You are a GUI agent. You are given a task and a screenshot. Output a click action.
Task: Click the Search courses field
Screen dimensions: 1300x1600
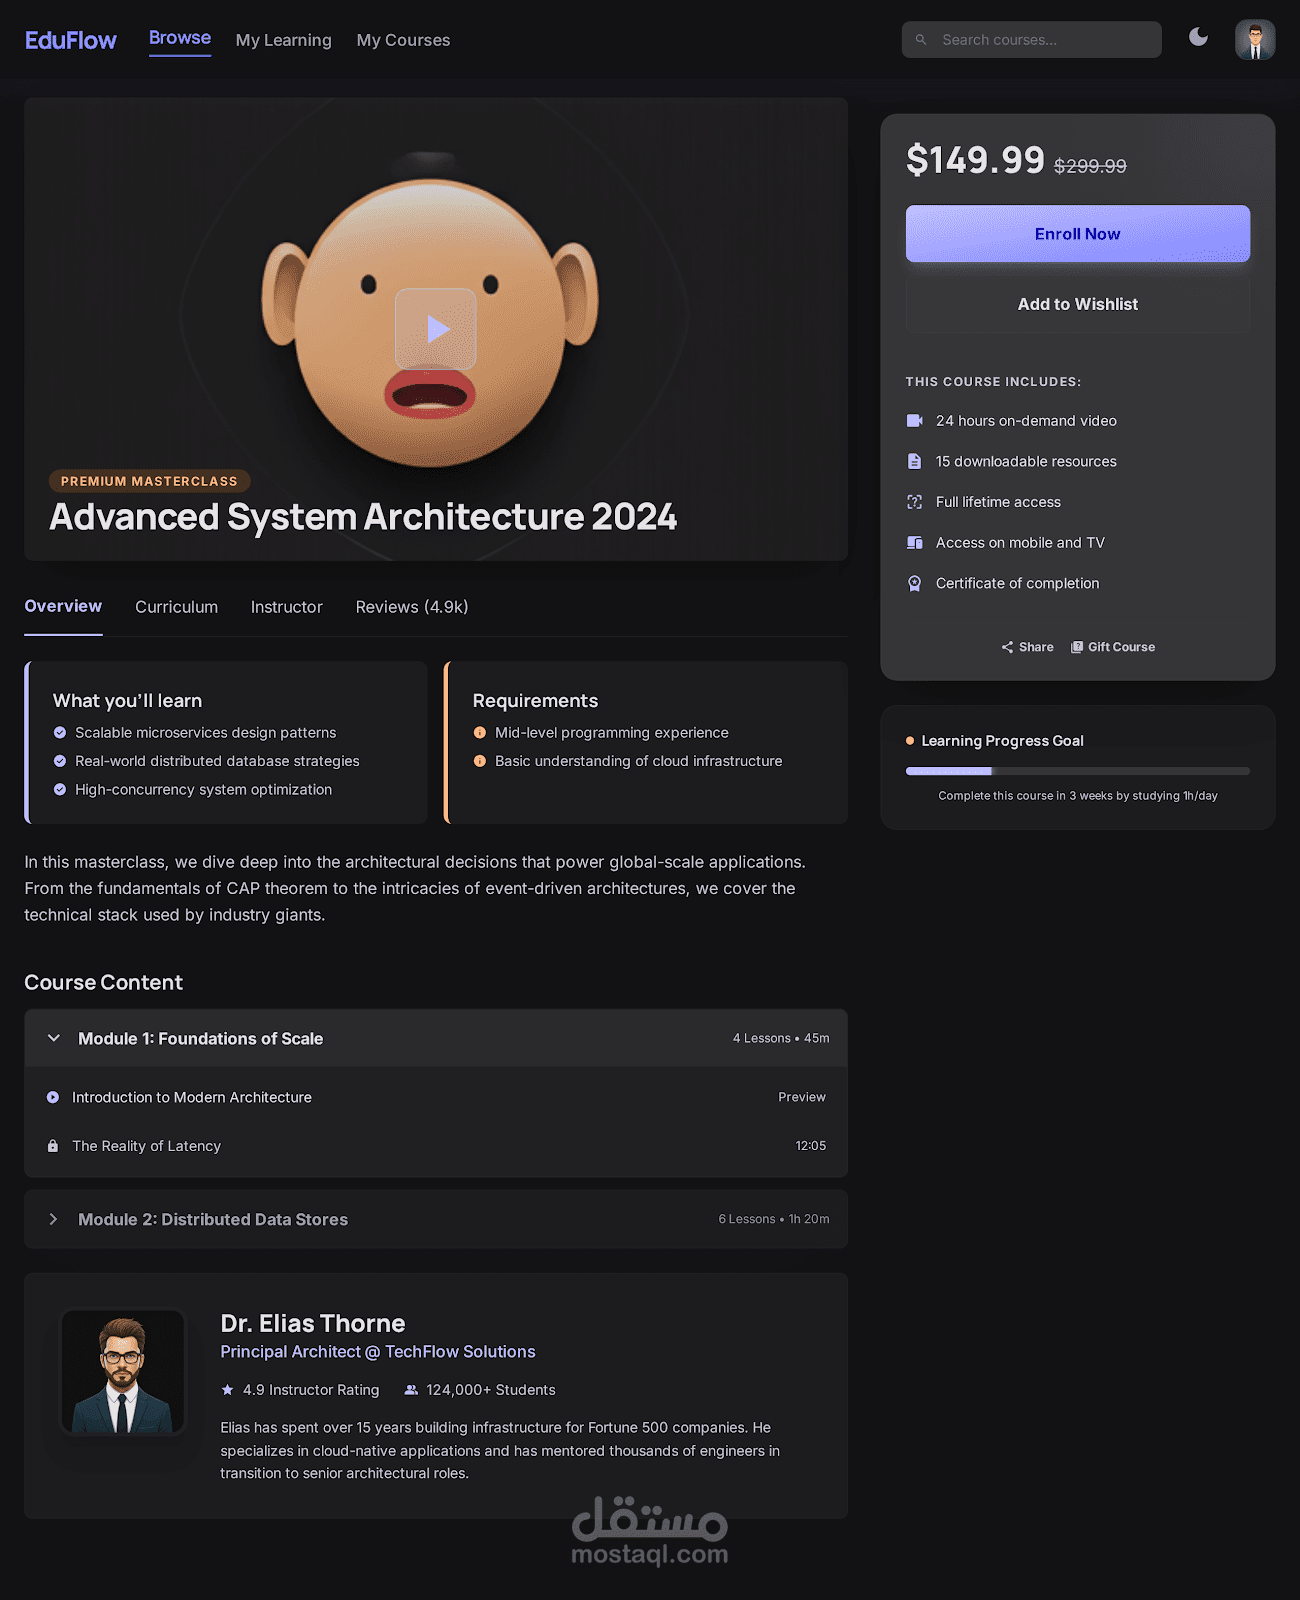tap(1040, 40)
